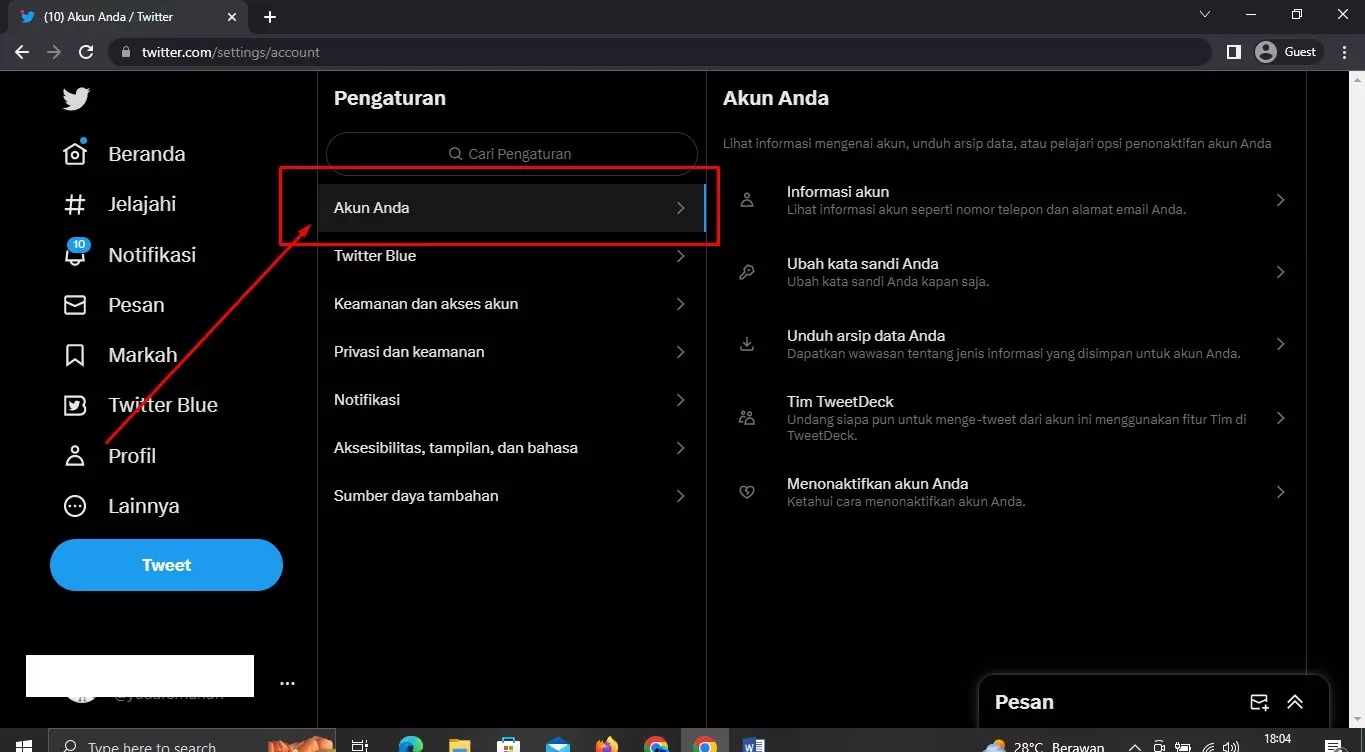Click the key icon beside Ubah kata sandi

click(747, 272)
